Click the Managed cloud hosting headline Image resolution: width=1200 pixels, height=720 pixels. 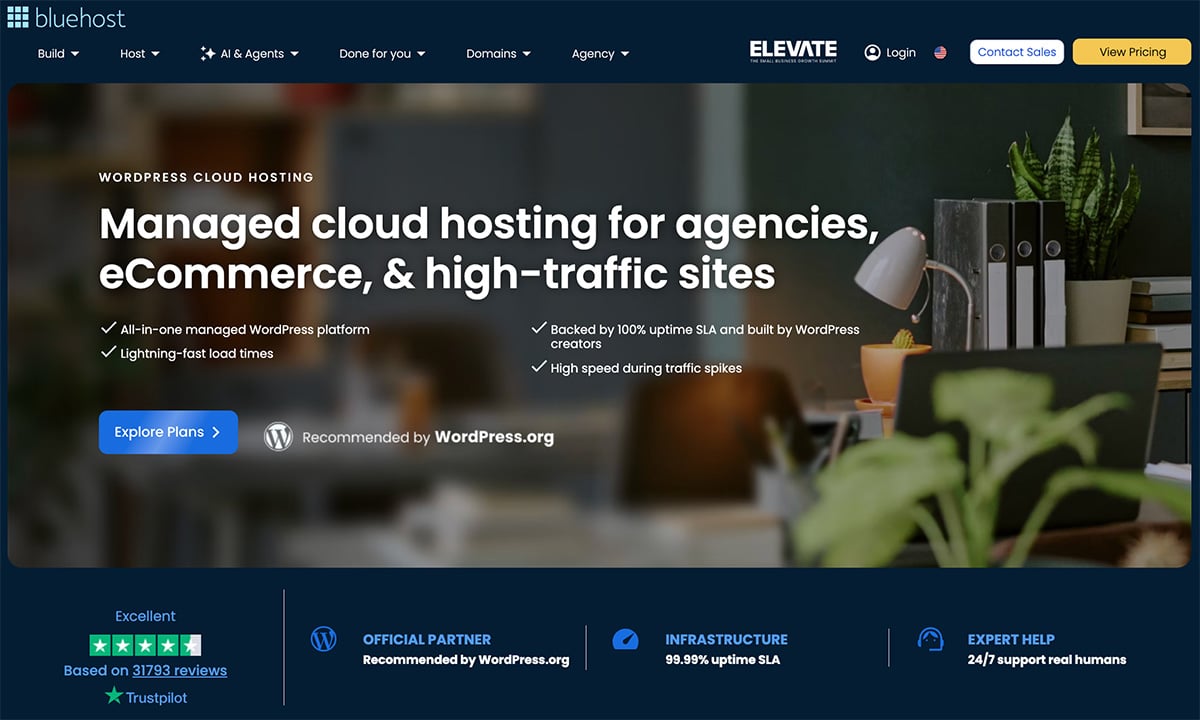pyautogui.click(x=489, y=248)
